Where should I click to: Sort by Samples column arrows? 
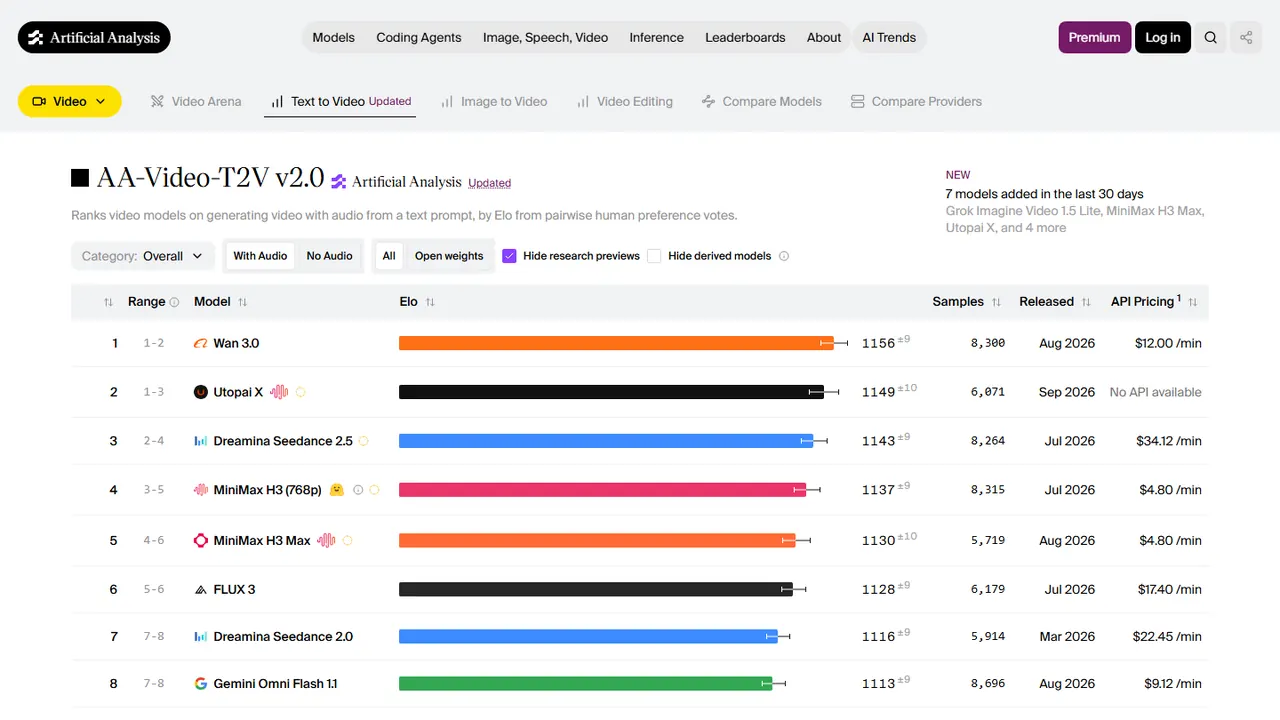coord(996,302)
